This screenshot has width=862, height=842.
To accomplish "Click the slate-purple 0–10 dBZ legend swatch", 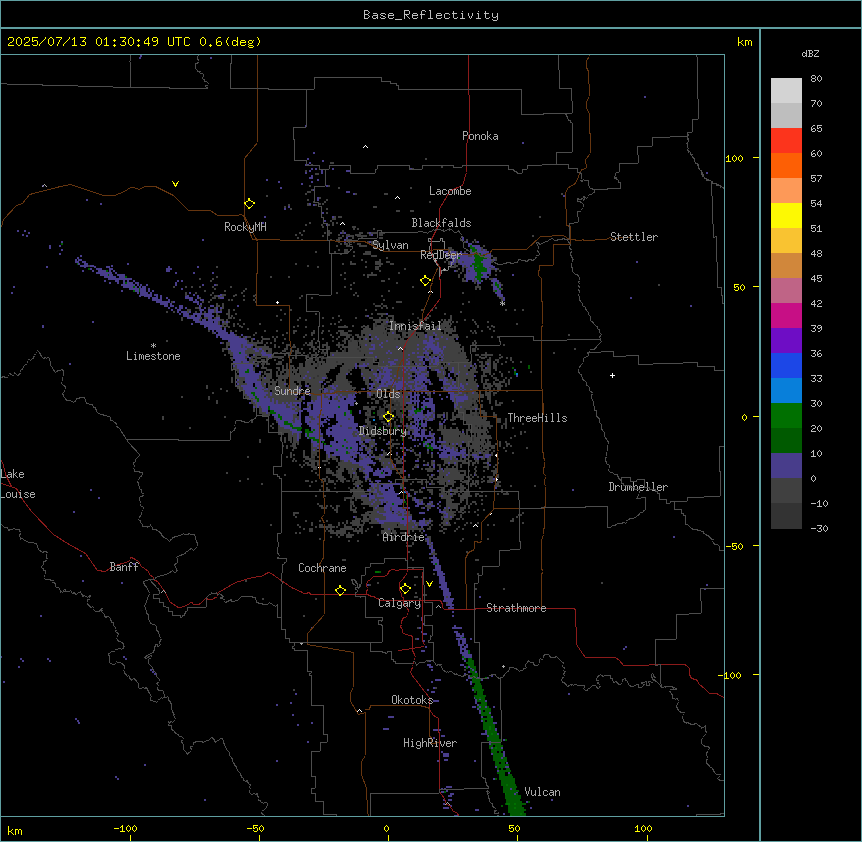I will [786, 466].
